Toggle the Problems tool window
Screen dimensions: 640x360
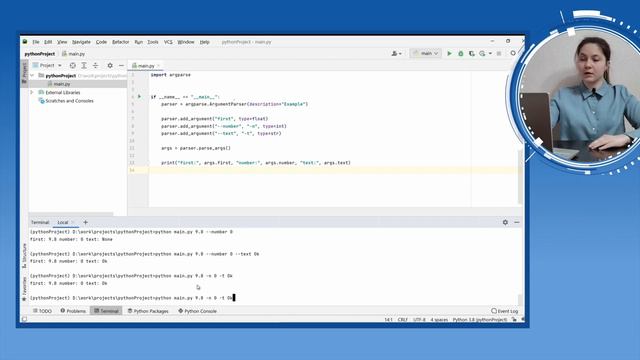(x=73, y=311)
